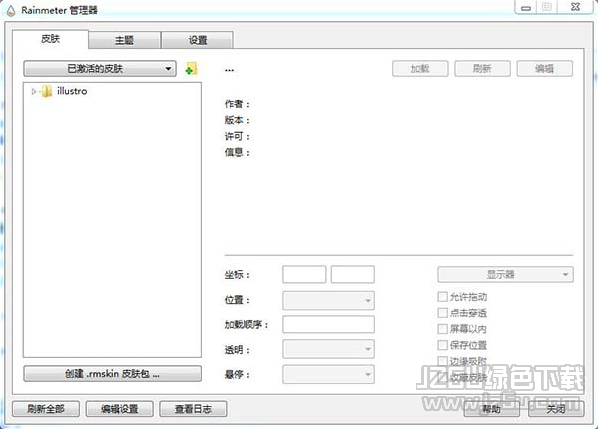Open the 悬停 hover dropdown
Viewport: 598px width, 429px height.
(x=328, y=374)
